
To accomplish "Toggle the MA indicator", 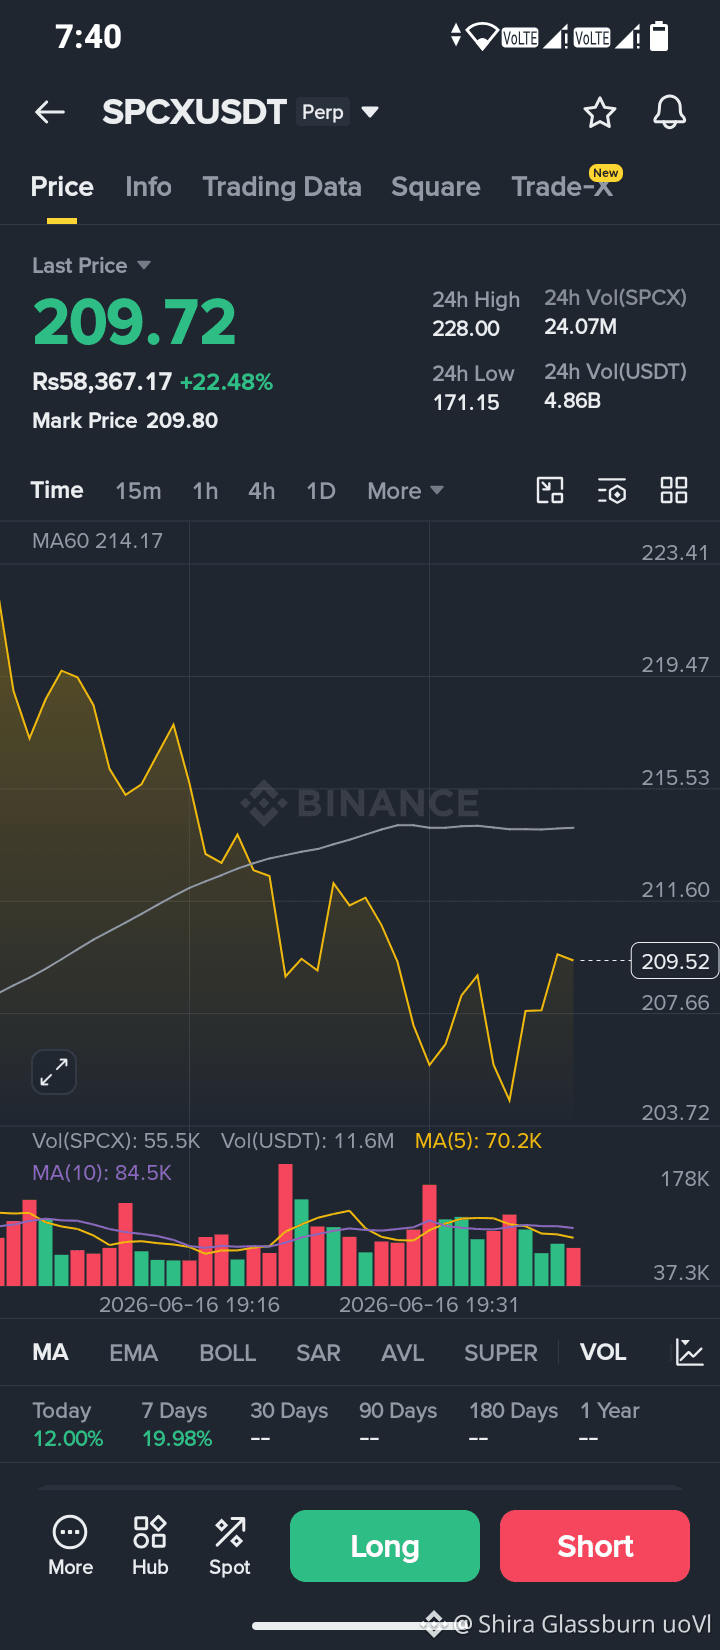I will (x=50, y=1352).
